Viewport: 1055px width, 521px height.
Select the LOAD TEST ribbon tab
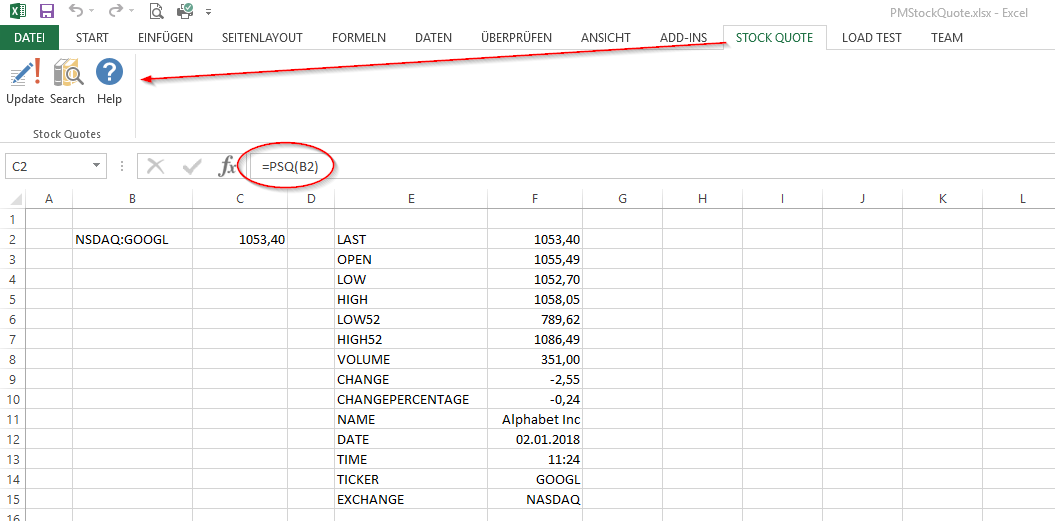[x=871, y=38]
